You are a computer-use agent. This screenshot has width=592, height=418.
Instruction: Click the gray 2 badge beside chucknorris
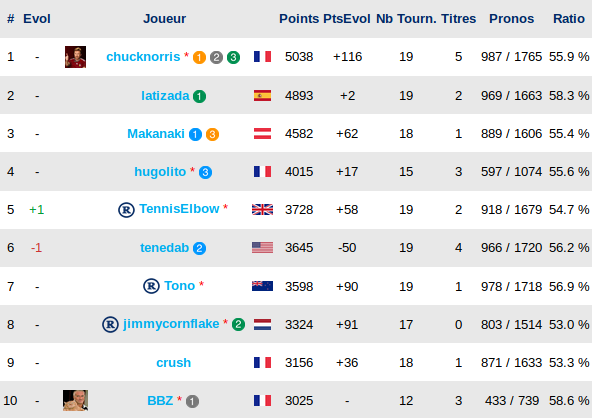pyautogui.click(x=216, y=57)
